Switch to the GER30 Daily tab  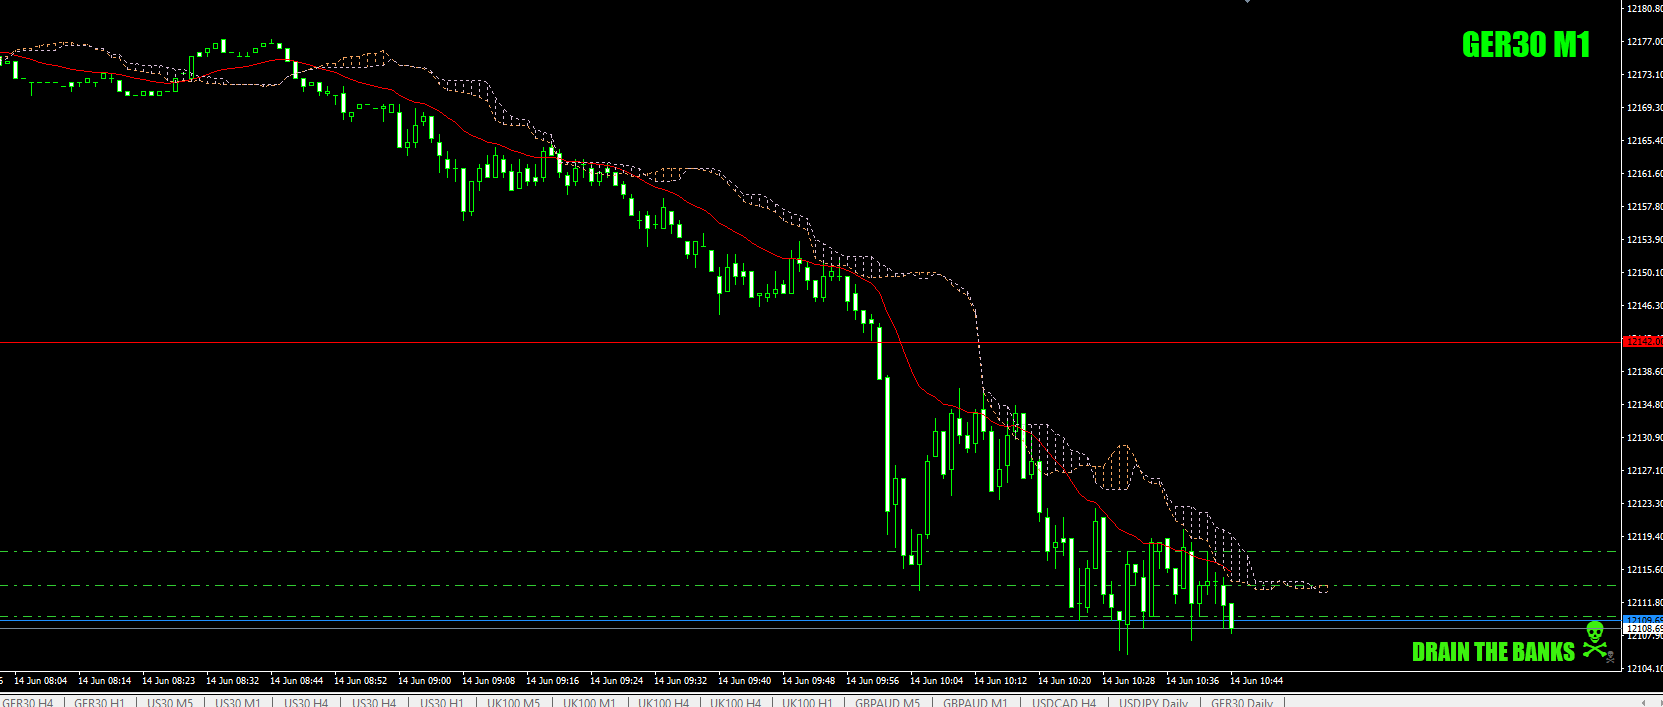(1242, 702)
